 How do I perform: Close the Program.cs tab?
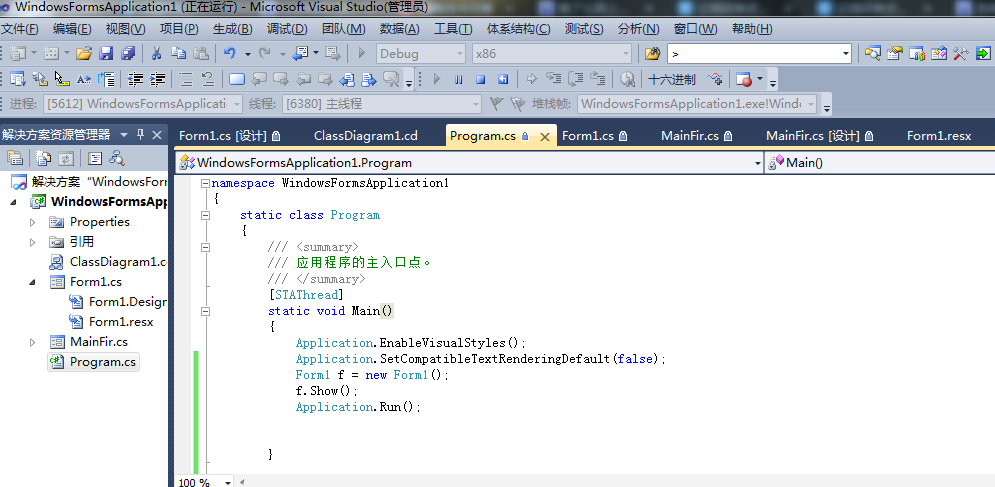[544, 136]
